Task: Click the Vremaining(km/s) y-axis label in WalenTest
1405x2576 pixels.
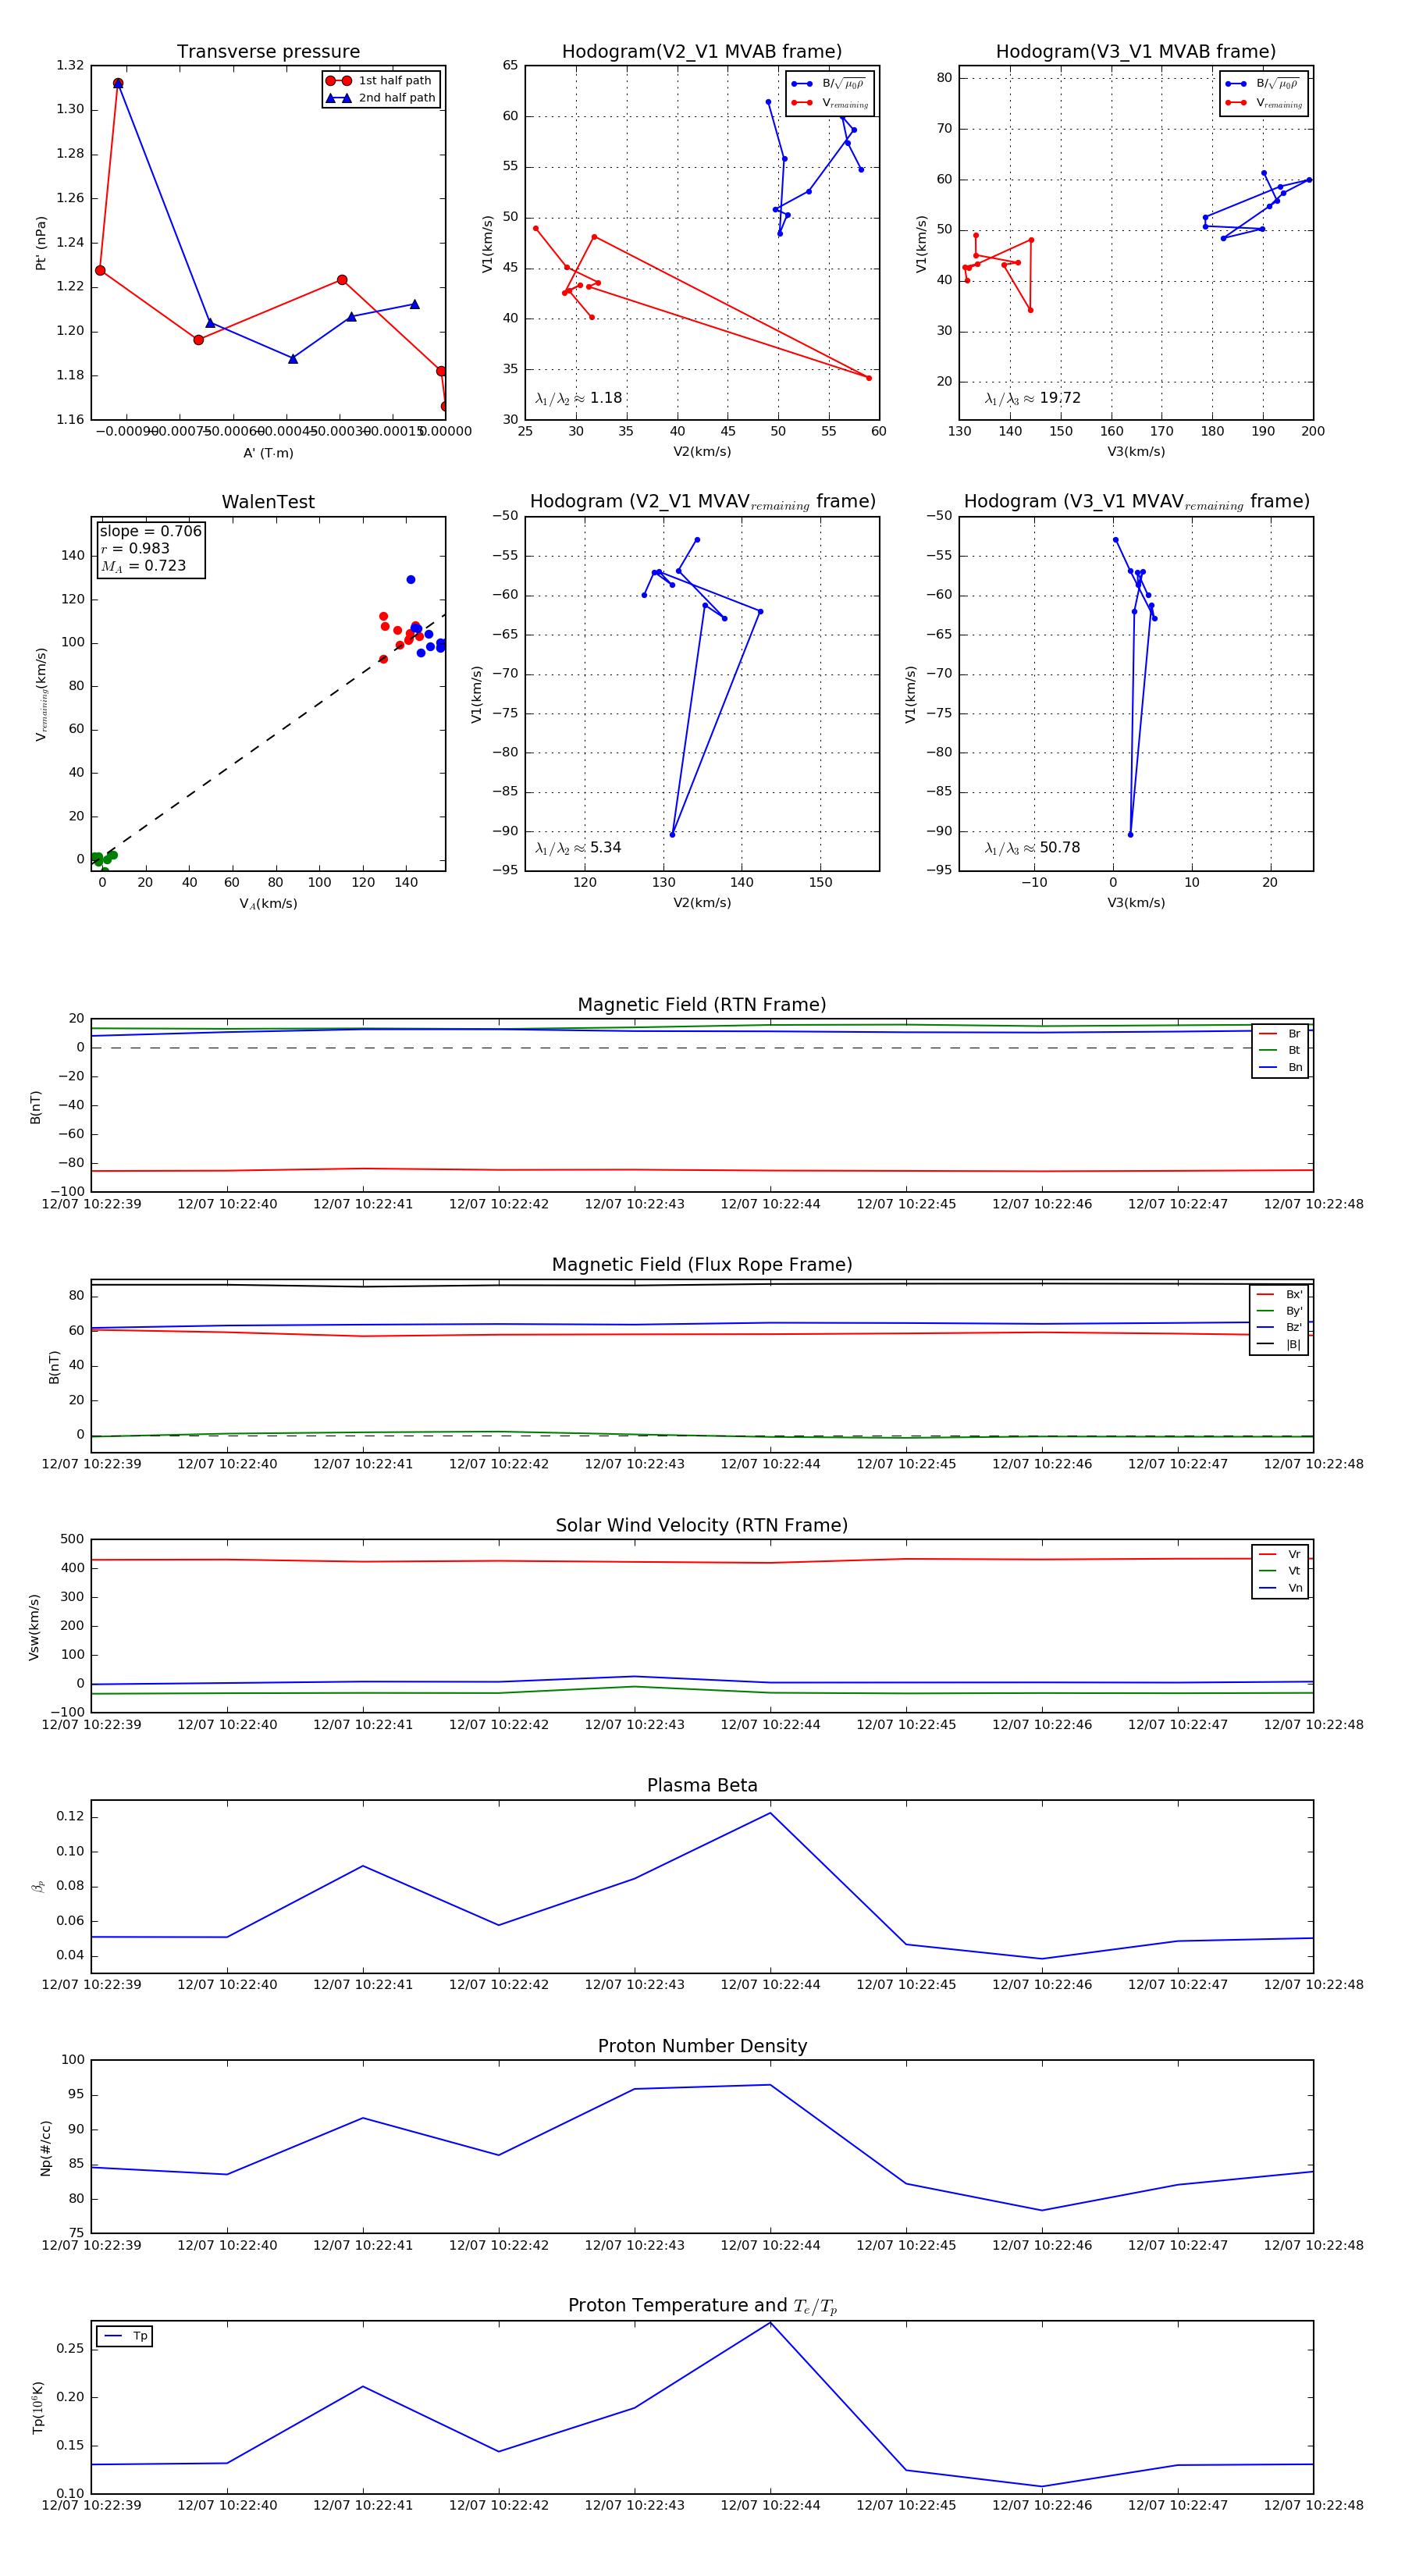Action: [41, 694]
